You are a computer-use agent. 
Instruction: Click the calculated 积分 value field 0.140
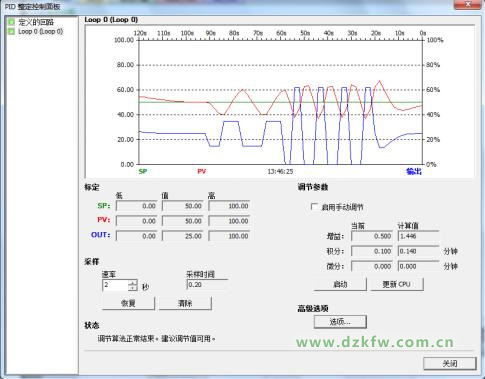pos(418,251)
